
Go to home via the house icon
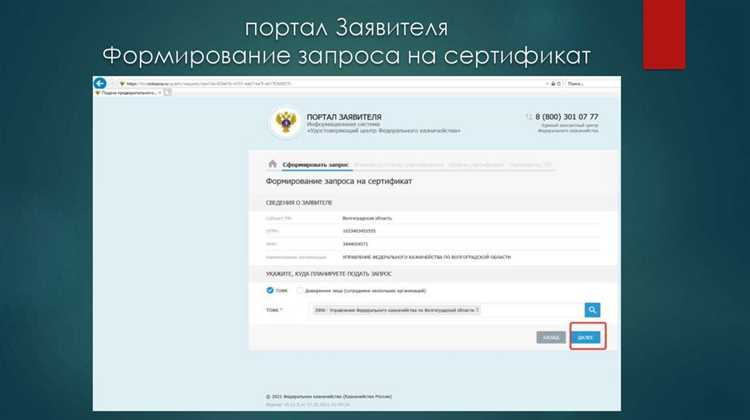click(272, 164)
